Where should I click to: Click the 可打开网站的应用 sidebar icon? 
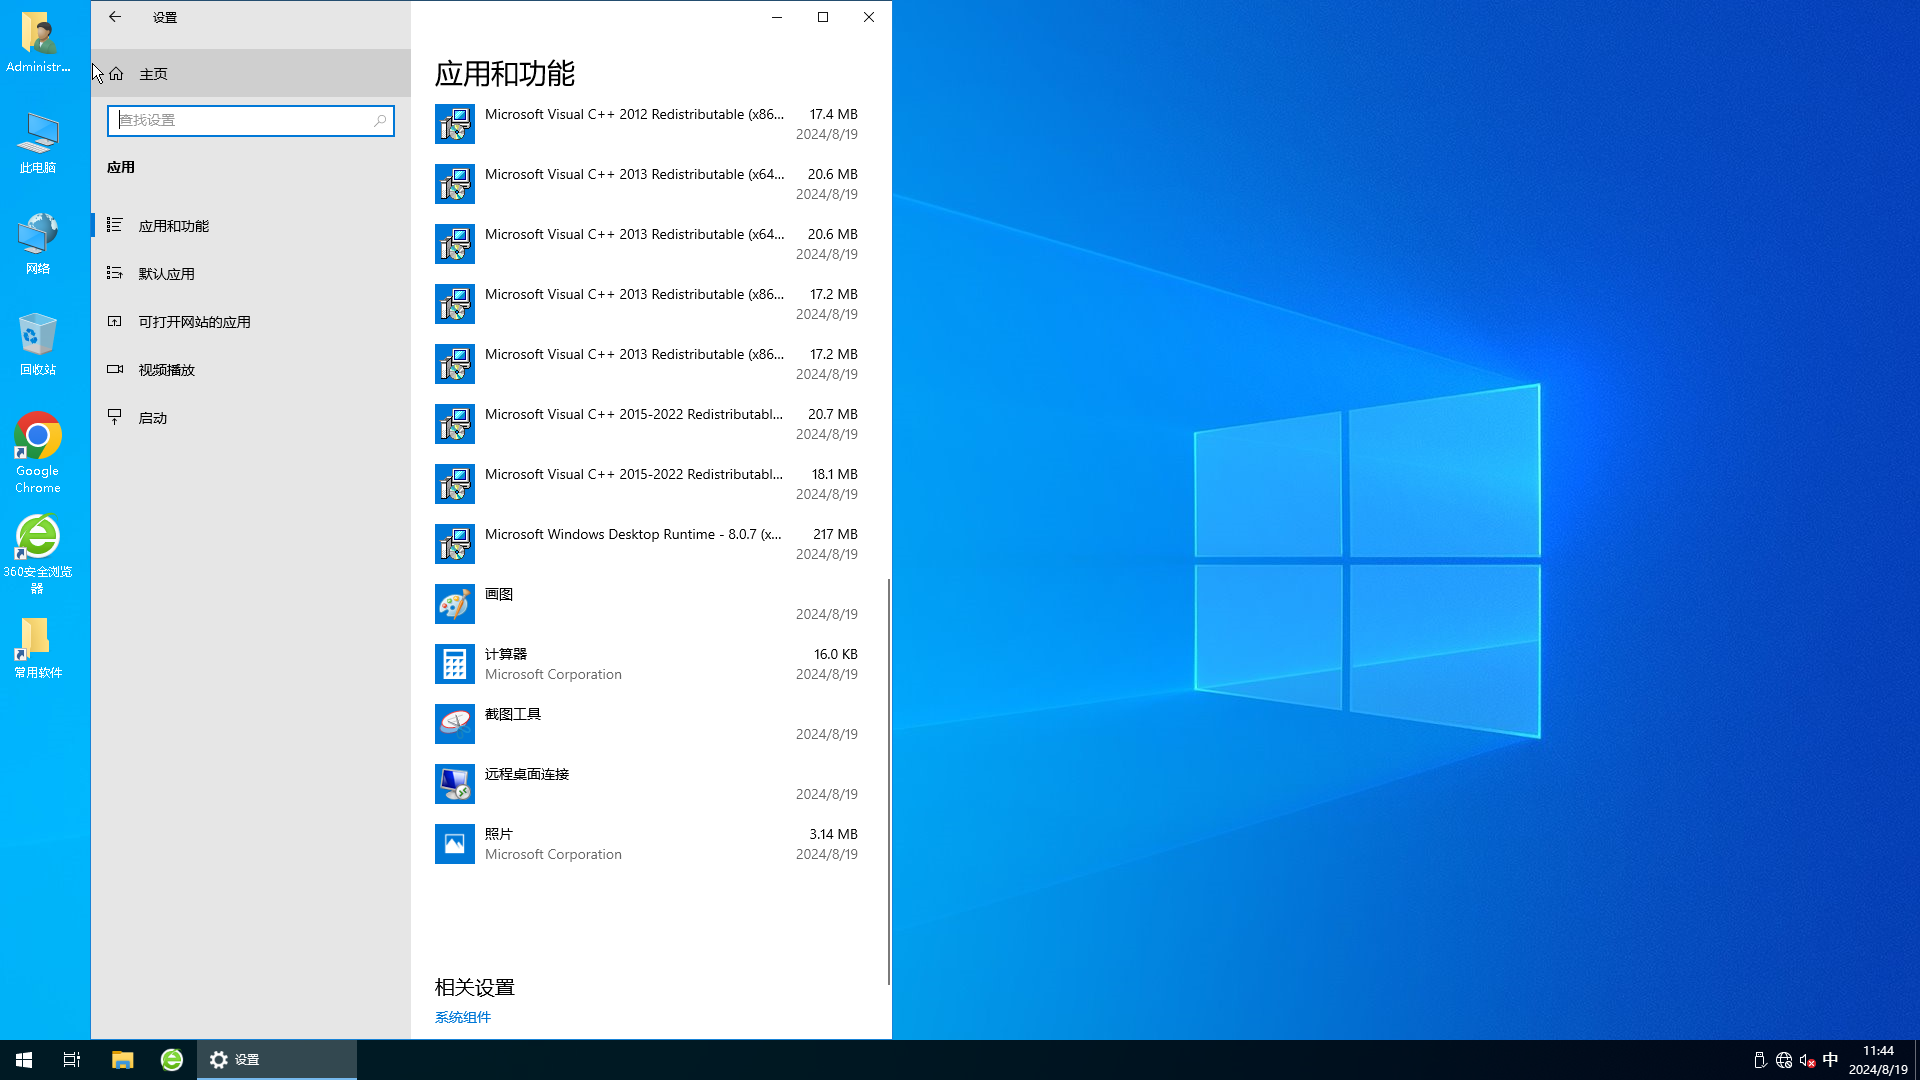[x=115, y=321]
